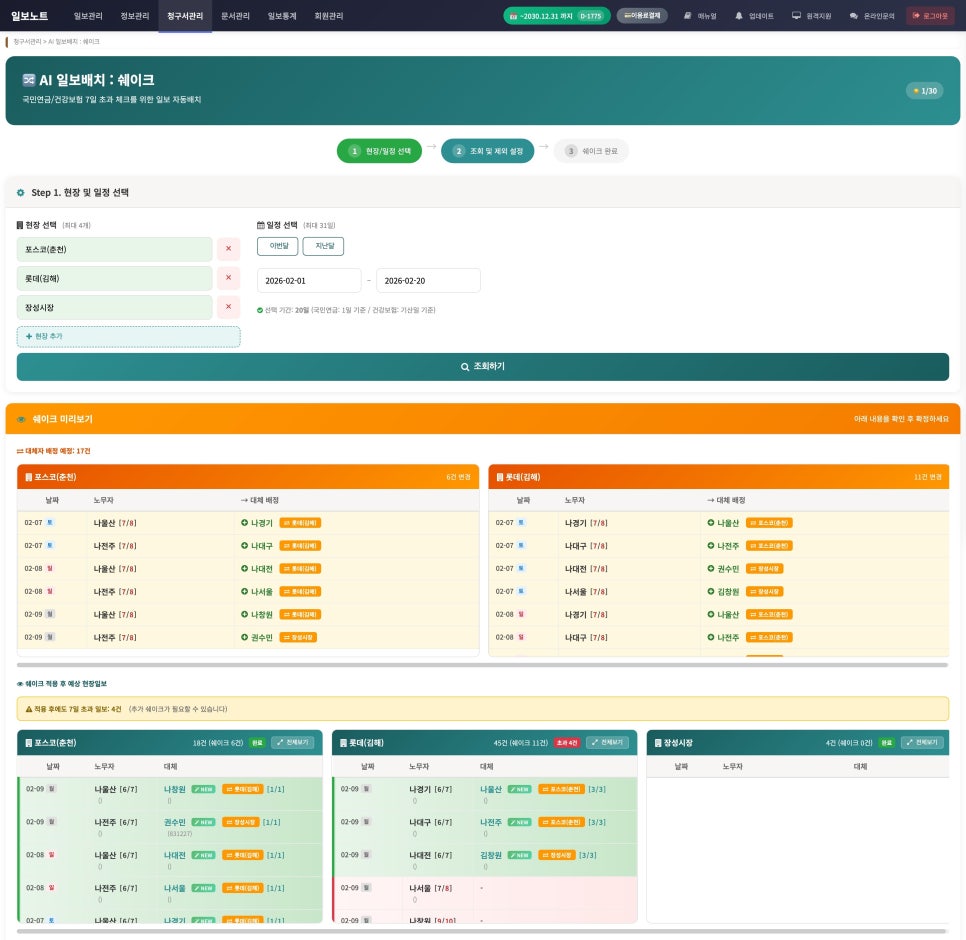The height and width of the screenshot is (940, 966).
Task: Remove the 포스코(춘천) site with X
Action: pos(228,249)
